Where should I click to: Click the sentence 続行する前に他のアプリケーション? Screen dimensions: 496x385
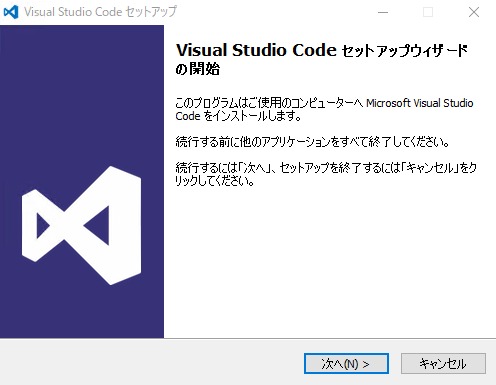point(312,142)
